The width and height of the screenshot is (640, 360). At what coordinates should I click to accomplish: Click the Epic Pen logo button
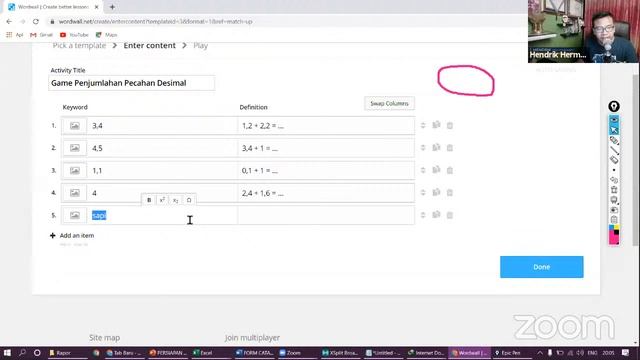[x=614, y=107]
